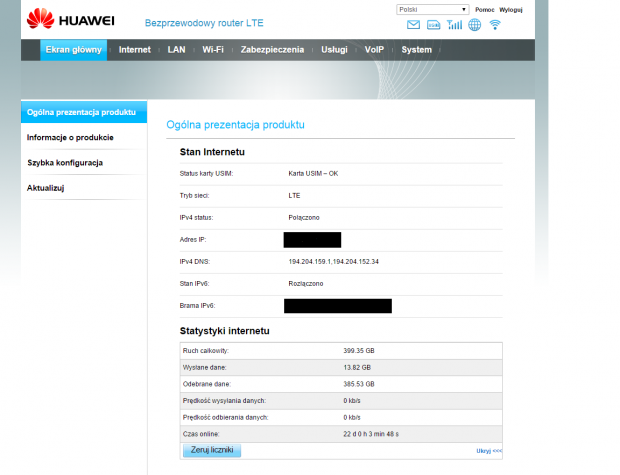Click the signal strength bars icon
Viewport: 620px width, 475px height.
(x=455, y=25)
